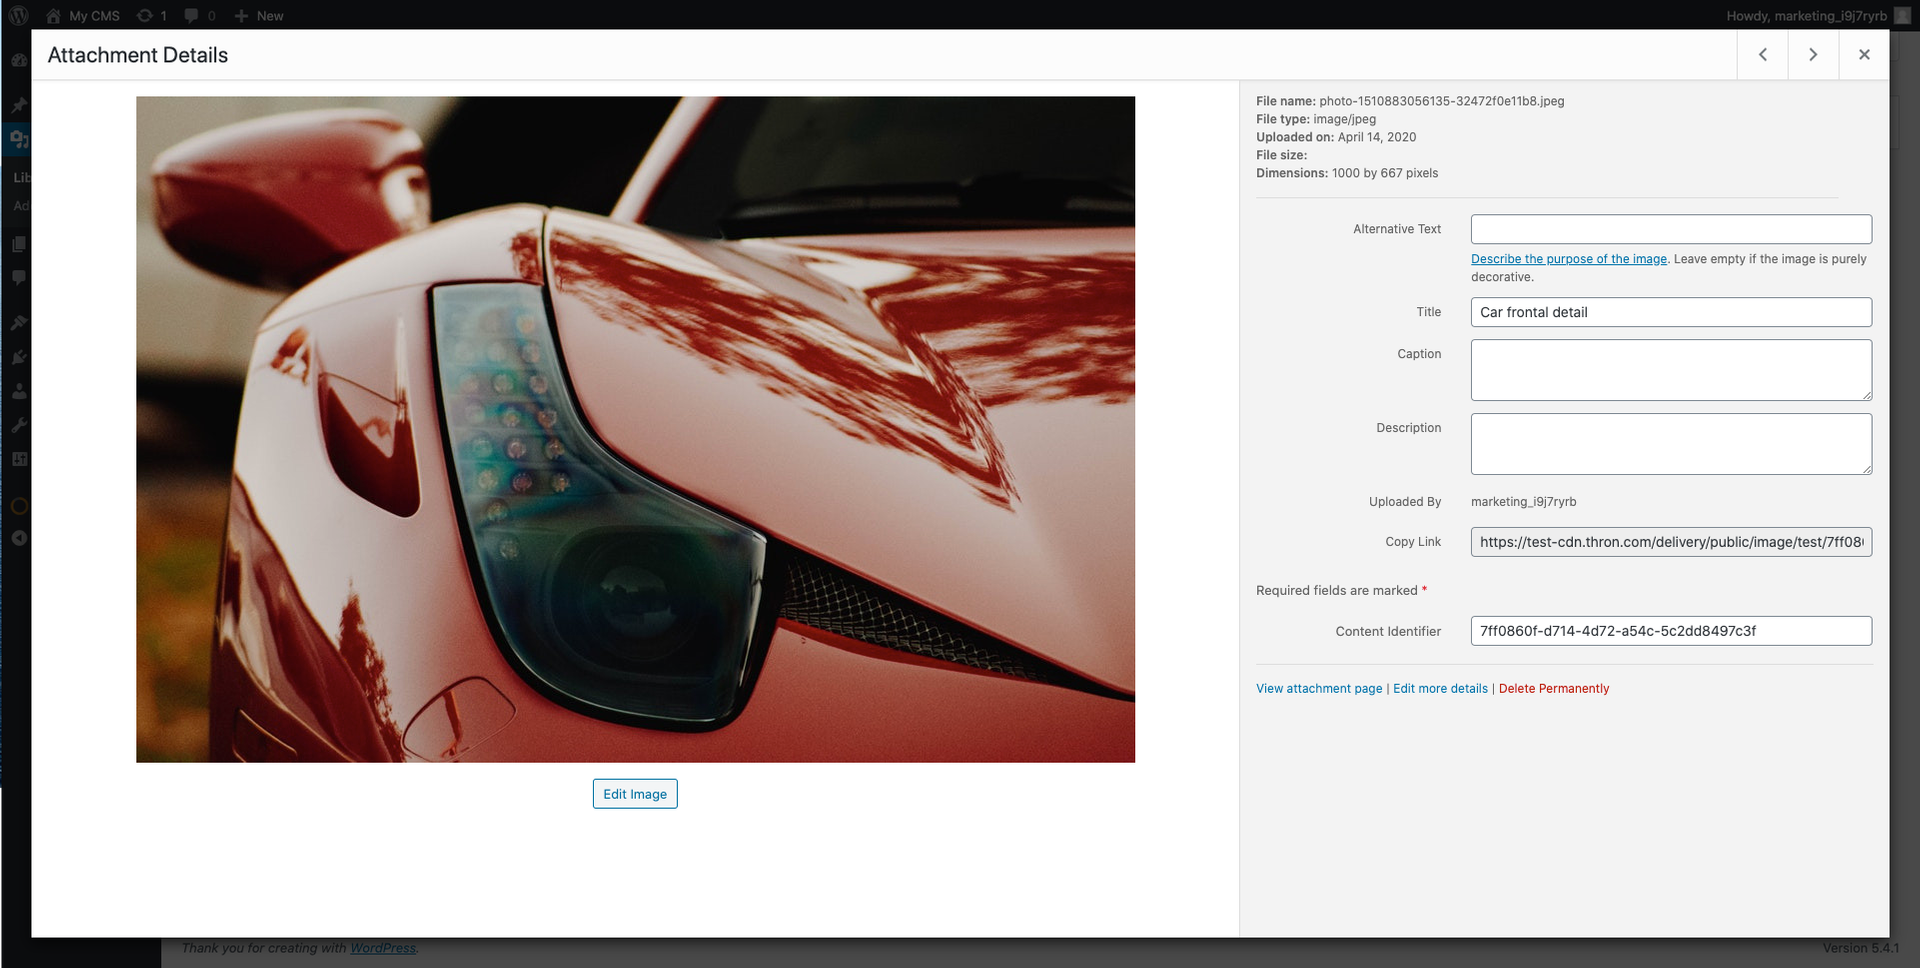
Task: Click the 'April 14, 2020' upload date
Action: (1377, 137)
